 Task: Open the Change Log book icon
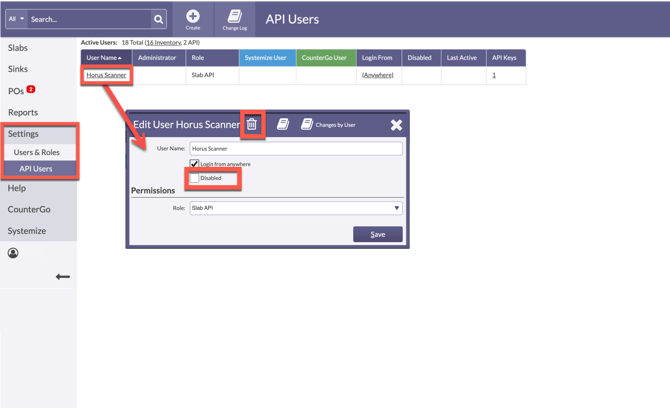pyautogui.click(x=235, y=17)
